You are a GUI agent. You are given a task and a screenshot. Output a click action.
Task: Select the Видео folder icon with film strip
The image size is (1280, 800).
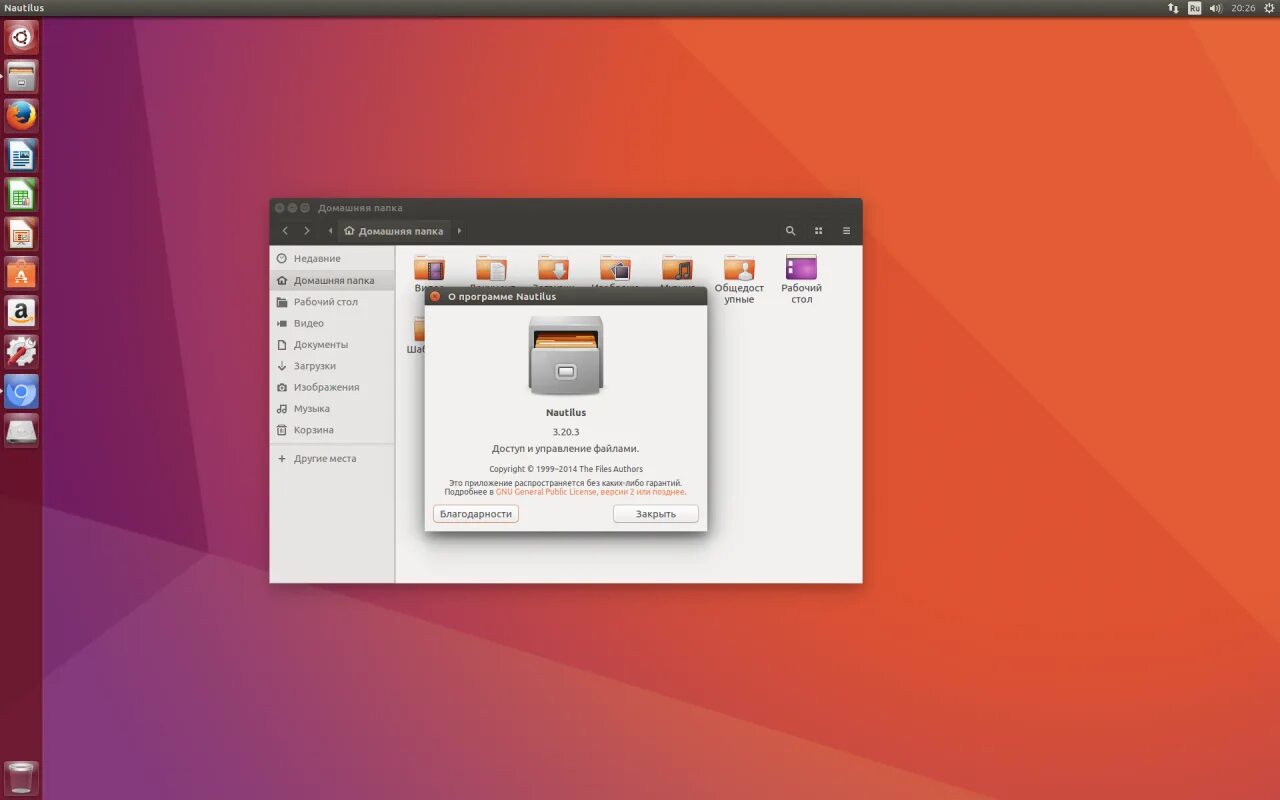click(x=429, y=268)
